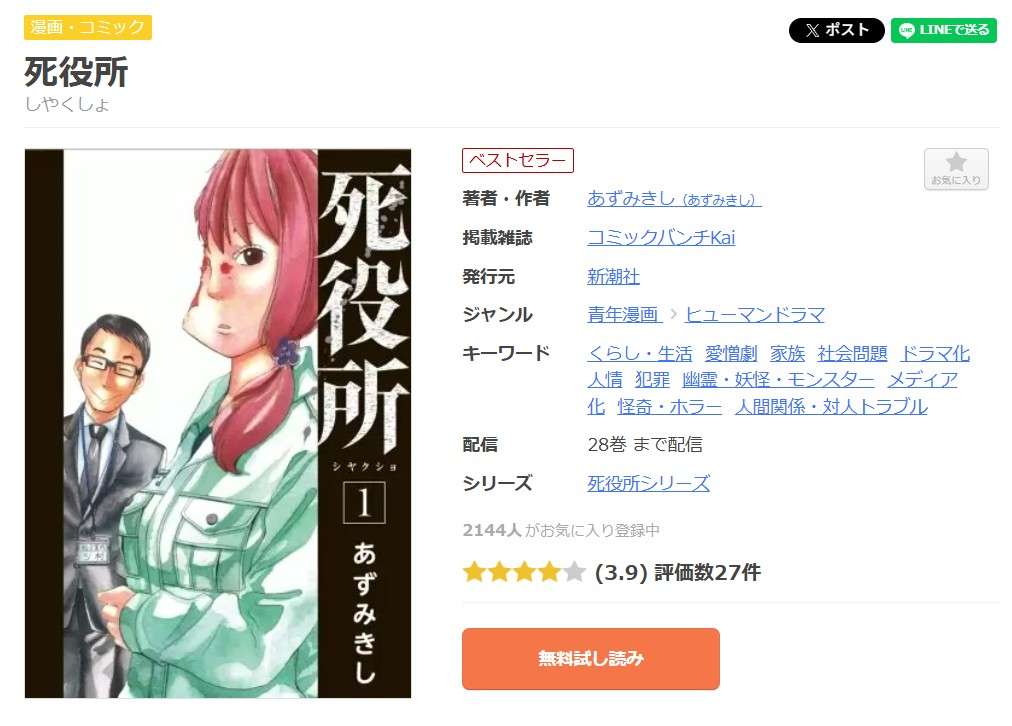Open 死役所シリーズ series link
This screenshot has width=1012, height=726.
pyautogui.click(x=648, y=483)
